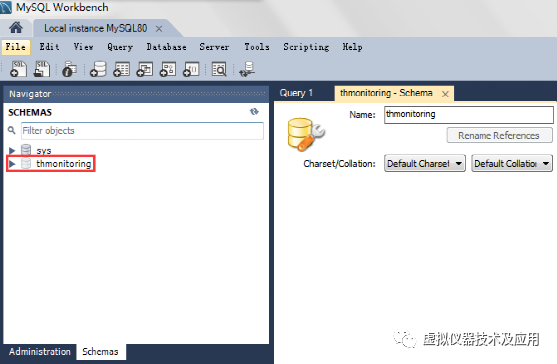Reconnect to DBMS toolbar icon
Screen dimensions: 557x364
pyautogui.click(x=247, y=69)
